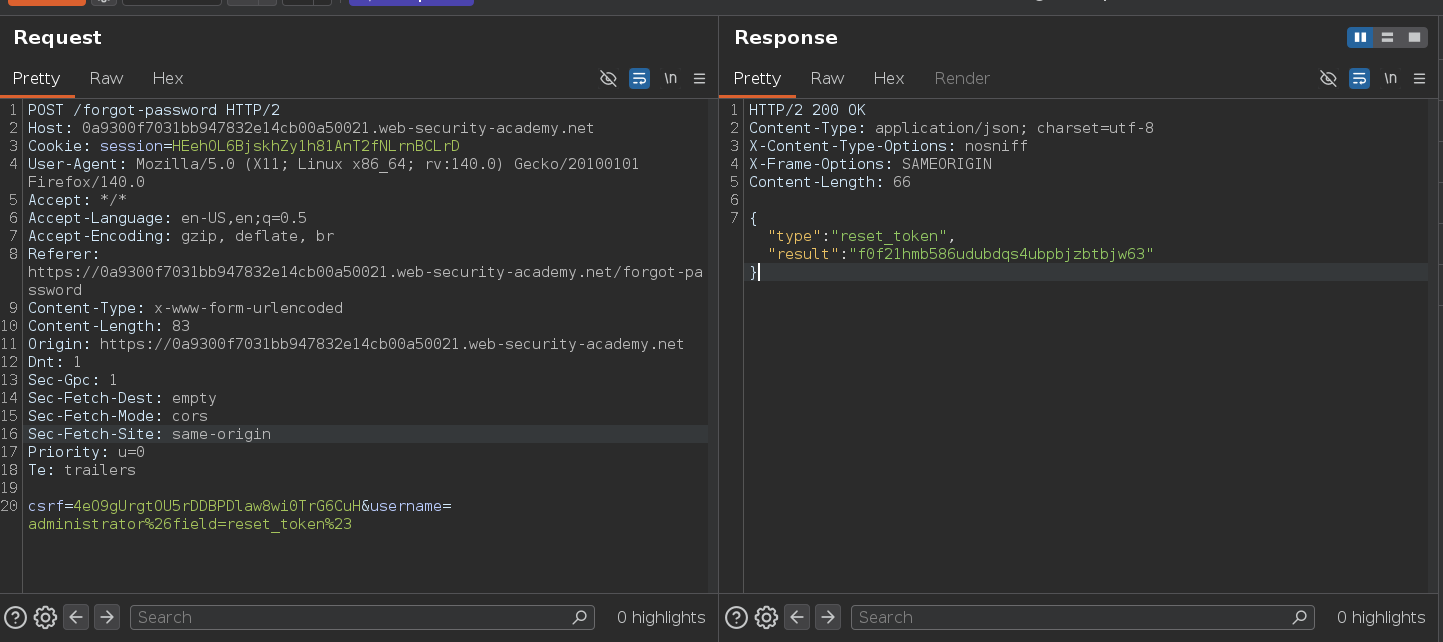Click the "result" reset token value
The width and height of the screenshot is (1443, 642).
tap(1001, 254)
